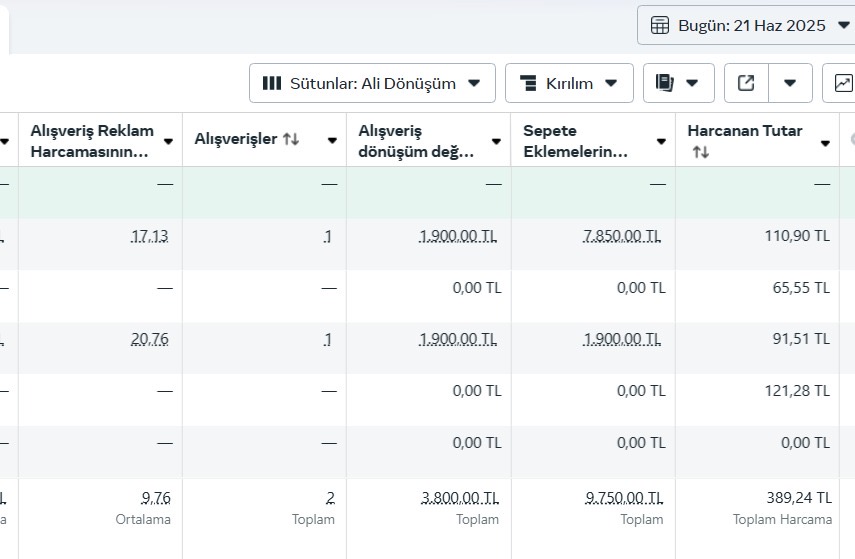Image resolution: width=855 pixels, height=559 pixels.
Task: Click the 17,13 ROAS value
Action: coord(149,236)
